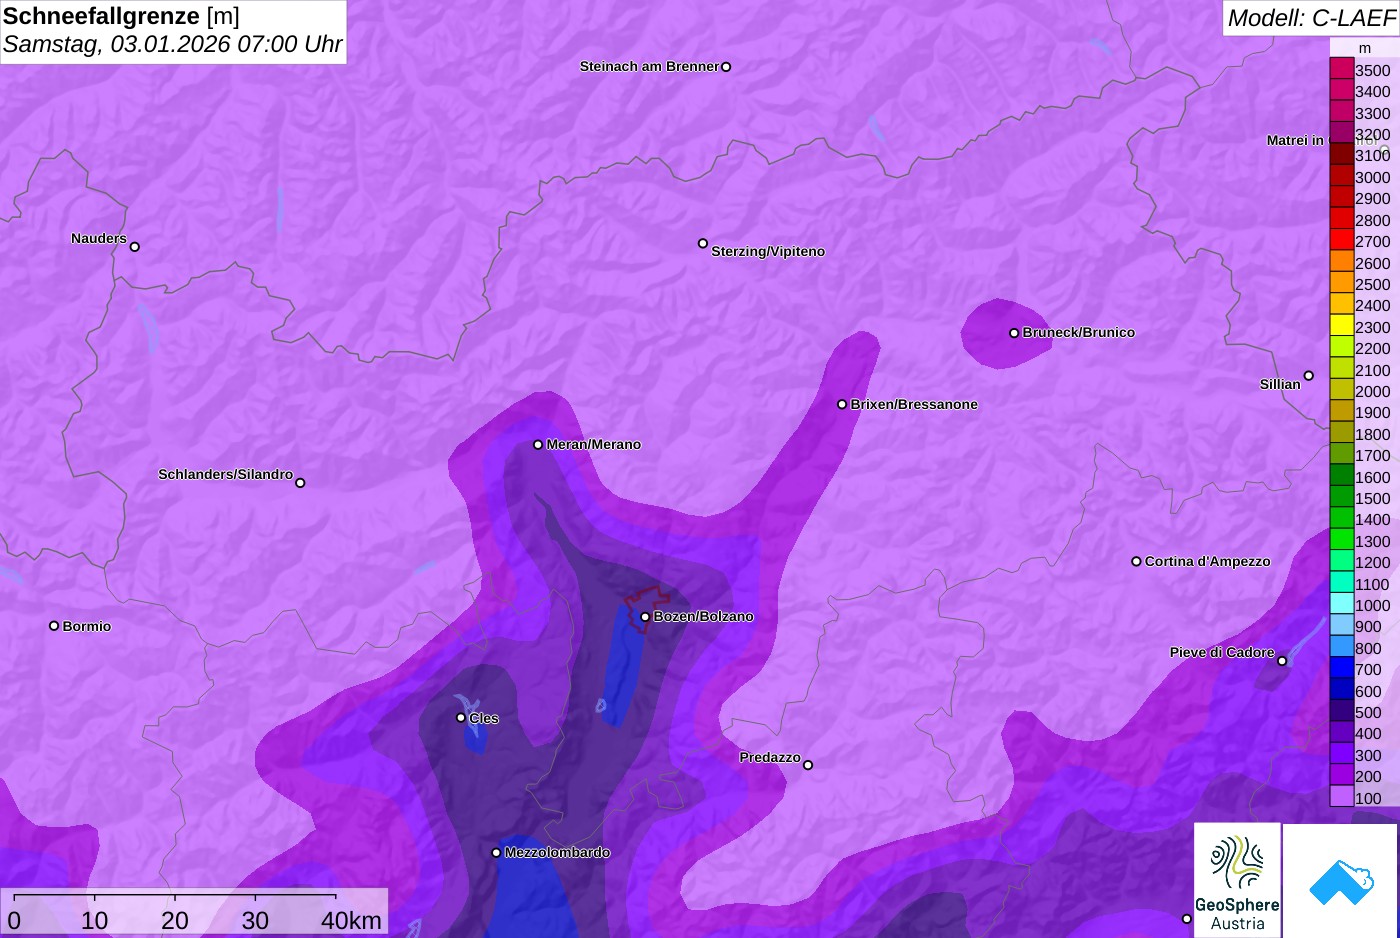The height and width of the screenshot is (938, 1400).
Task: Click the Cortina d'Ampezzo city marker
Action: pyautogui.click(x=1136, y=562)
